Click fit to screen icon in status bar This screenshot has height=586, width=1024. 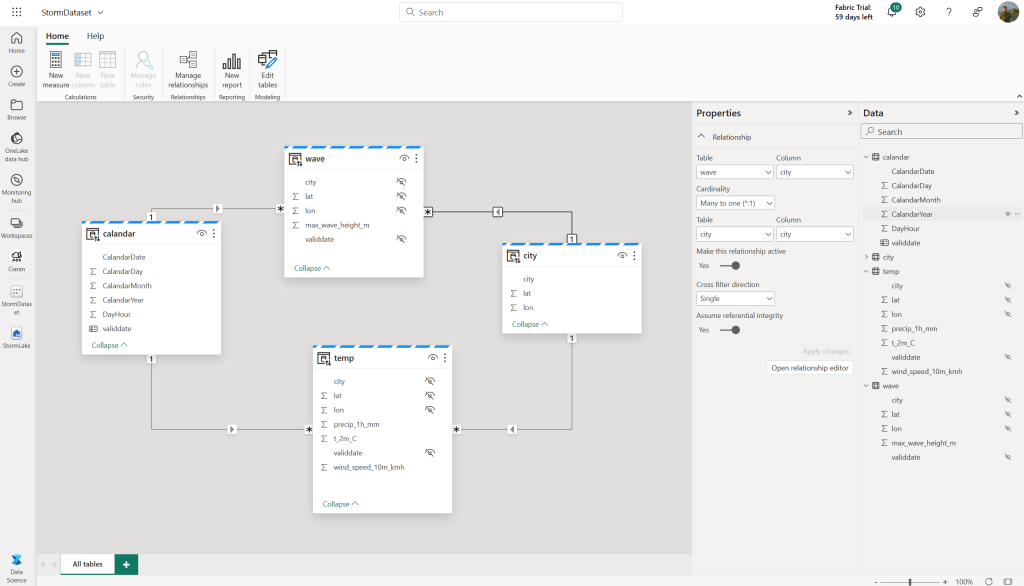tap(1008, 581)
